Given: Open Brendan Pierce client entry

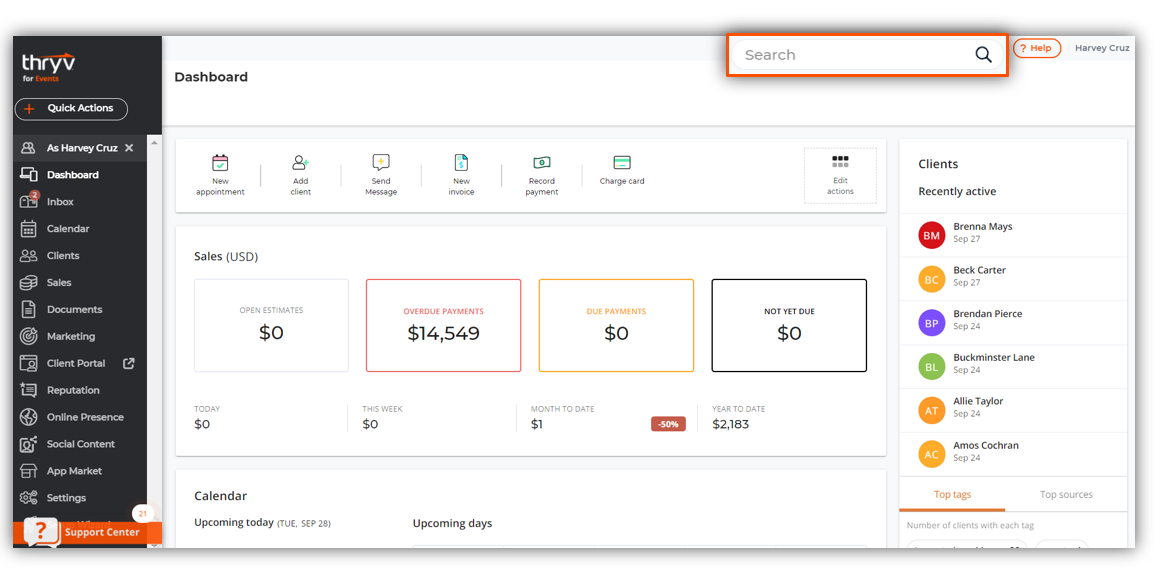Looking at the screenshot, I should (1013, 323).
